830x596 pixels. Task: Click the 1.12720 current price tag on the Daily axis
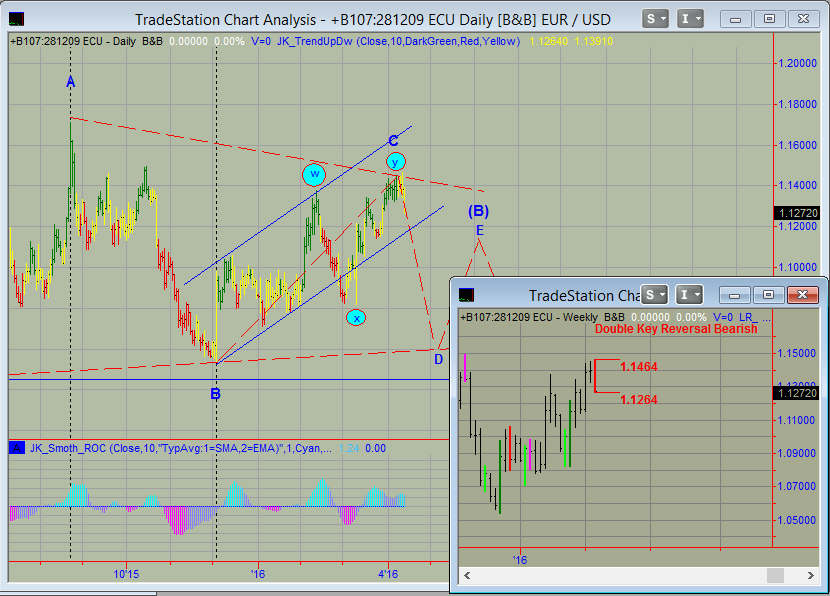(797, 213)
